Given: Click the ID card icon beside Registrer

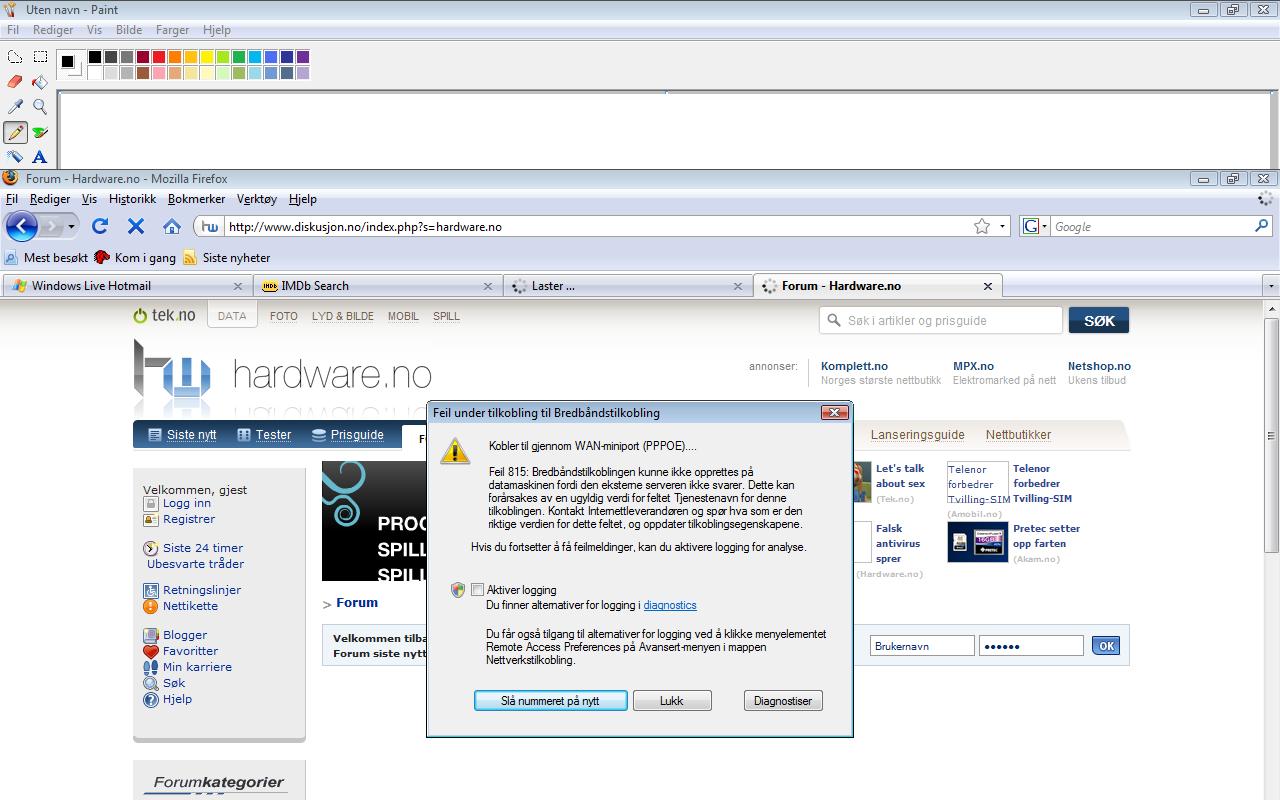Looking at the screenshot, I should click(151, 519).
